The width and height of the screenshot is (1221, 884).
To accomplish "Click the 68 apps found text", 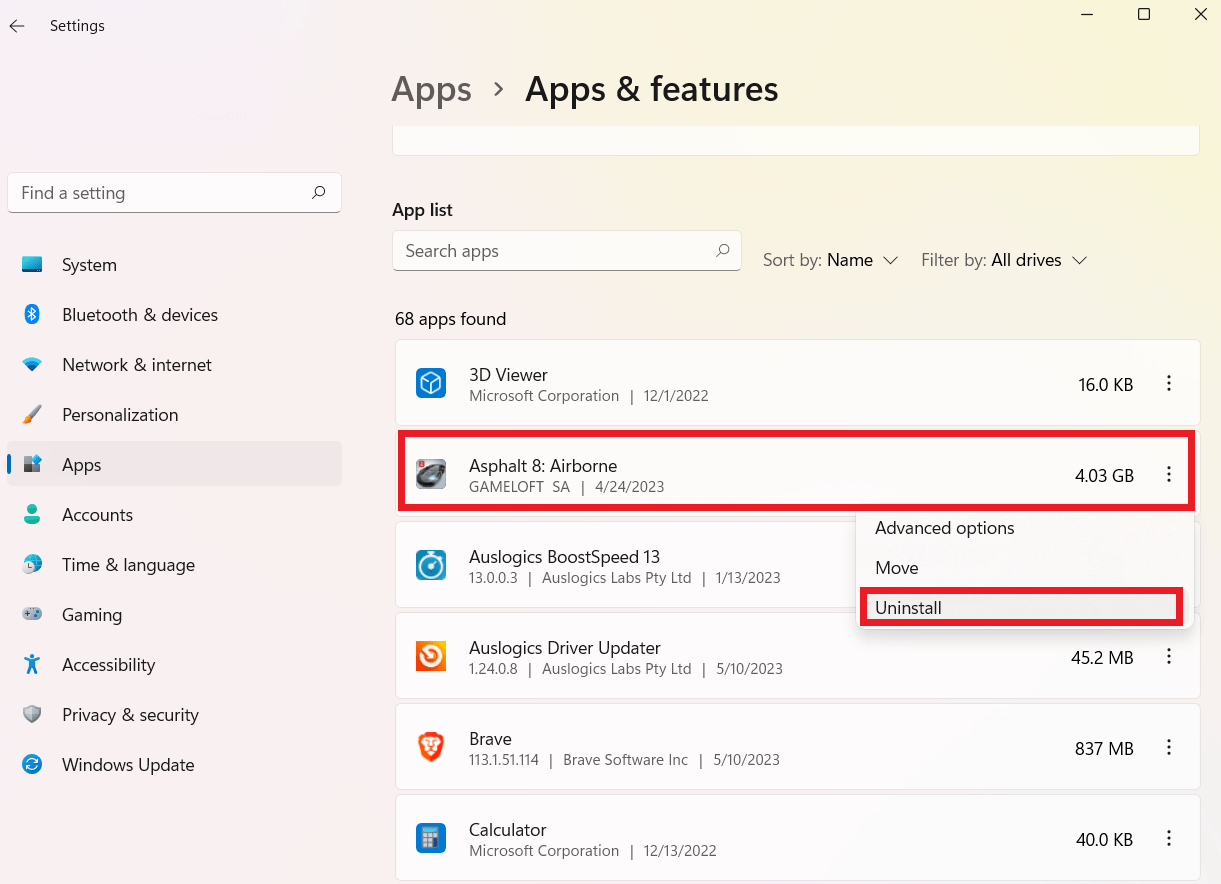I will point(450,319).
